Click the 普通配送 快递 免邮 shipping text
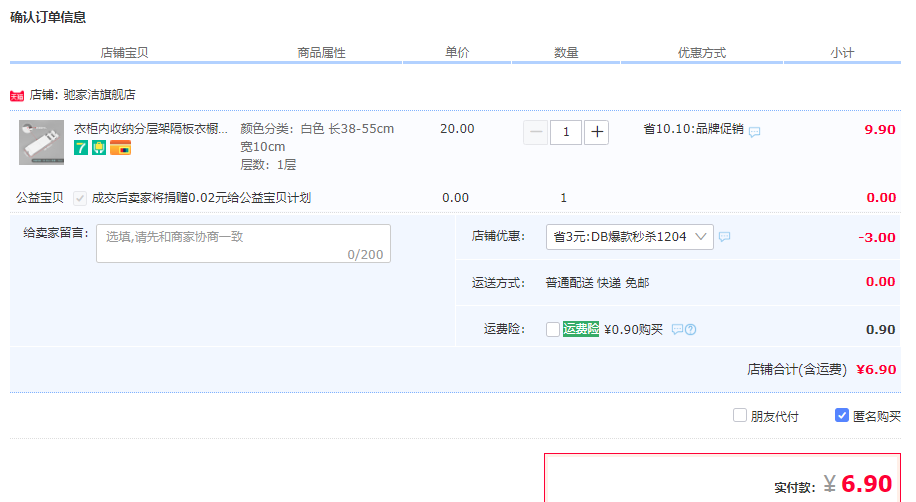The image size is (916, 502). 598,283
